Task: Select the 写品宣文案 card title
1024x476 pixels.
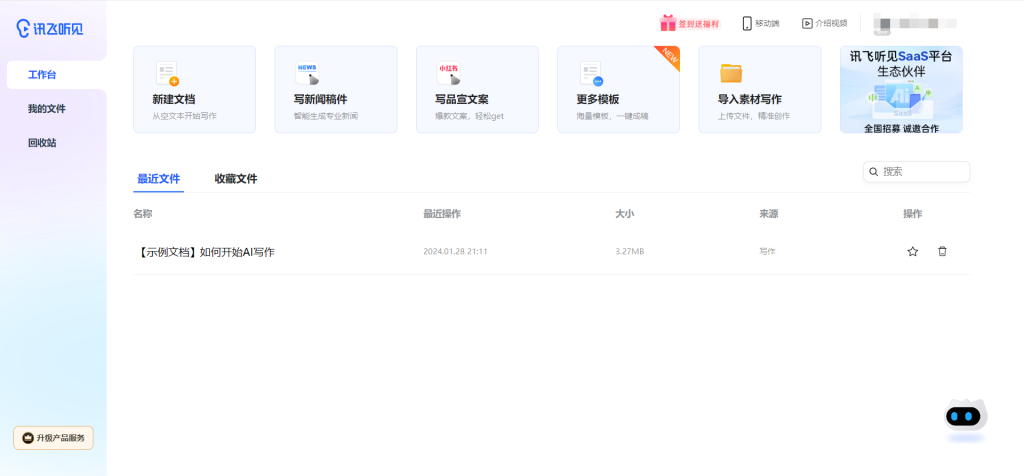Action: tap(462, 99)
